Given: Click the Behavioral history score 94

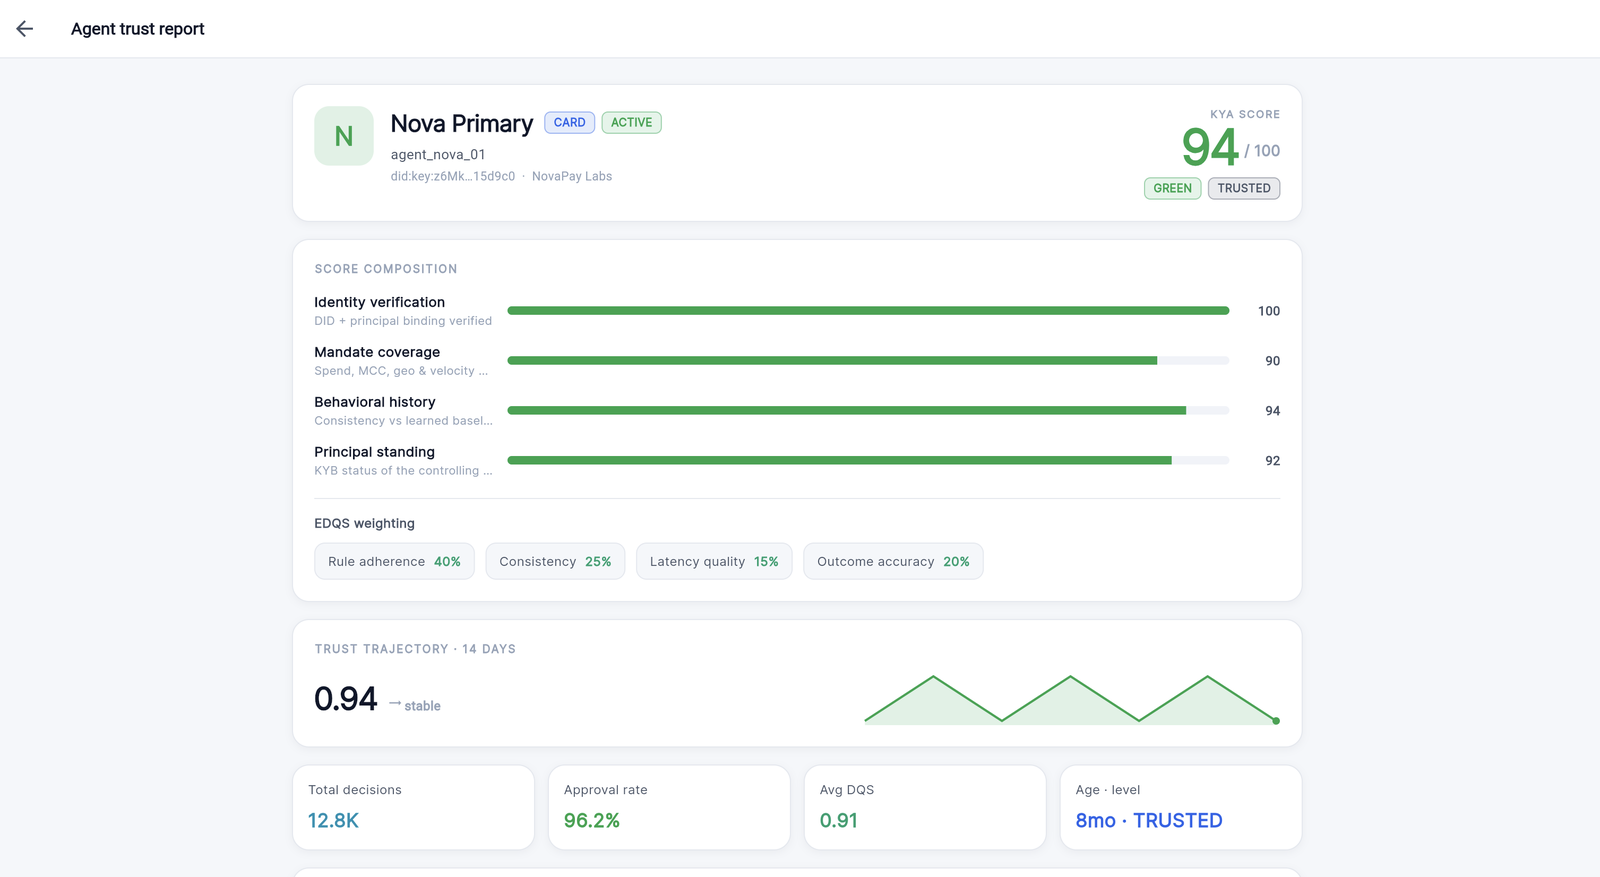Looking at the screenshot, I should click(1273, 411).
